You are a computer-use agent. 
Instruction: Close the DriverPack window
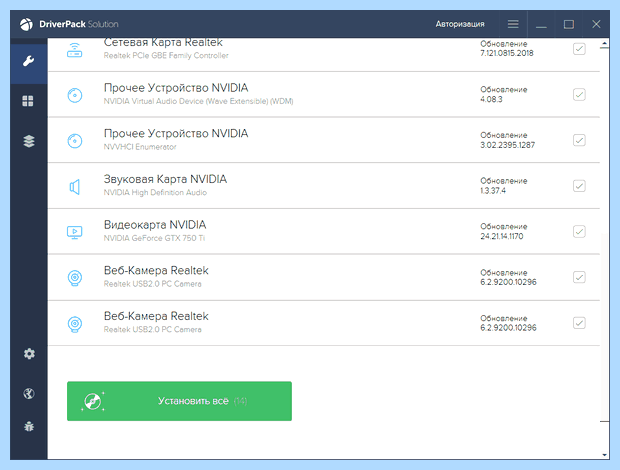[596, 24]
